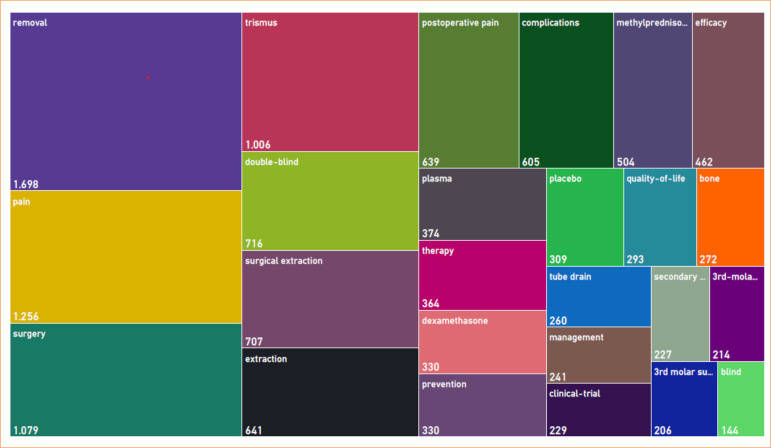Viewport: 771px width, 448px height.
Task: Select the teal quality-of-life tile
Action: pyautogui.click(x=660, y=217)
